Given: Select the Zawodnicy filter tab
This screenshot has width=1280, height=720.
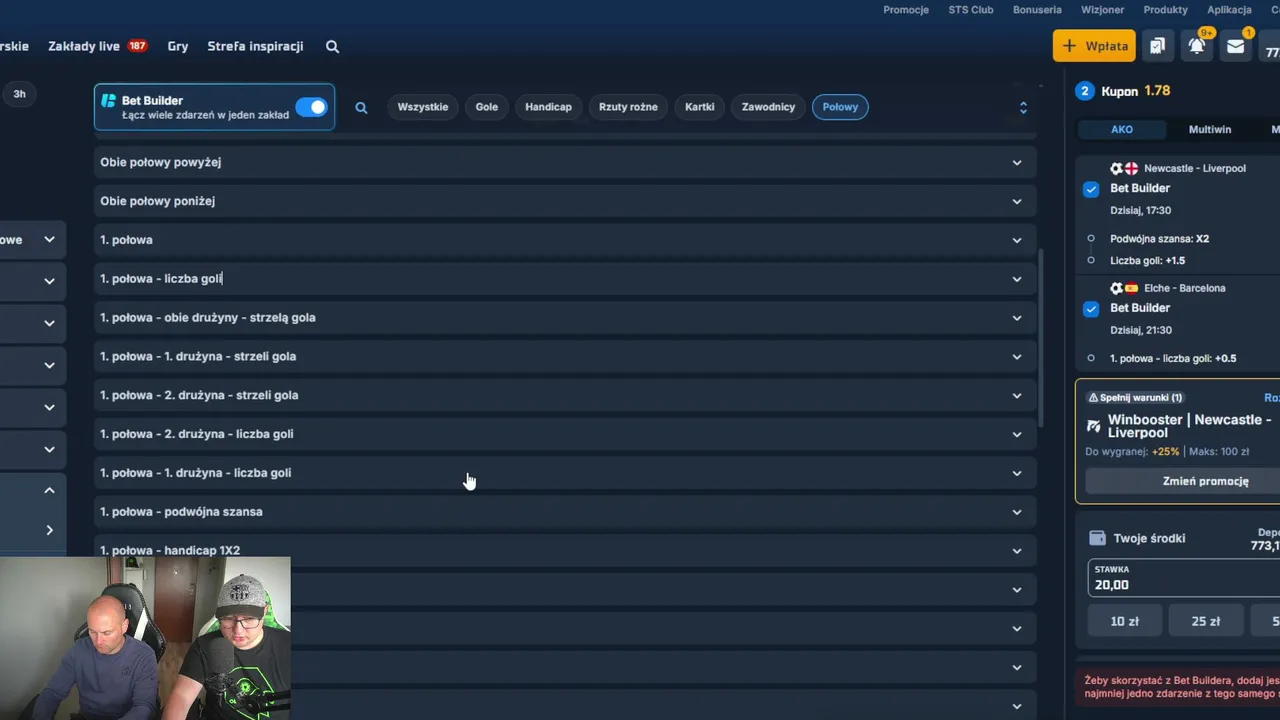Looking at the screenshot, I should 768,107.
